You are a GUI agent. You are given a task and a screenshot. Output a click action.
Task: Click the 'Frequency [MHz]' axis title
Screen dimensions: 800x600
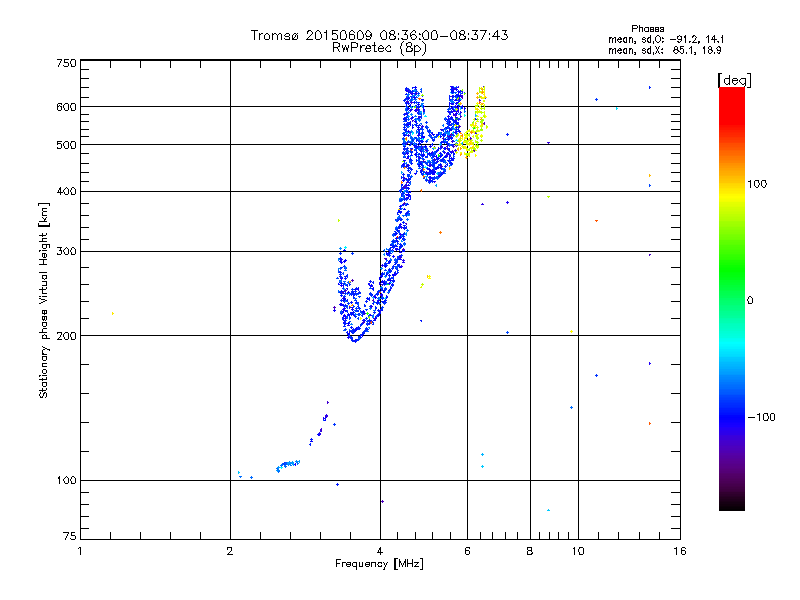coord(379,564)
